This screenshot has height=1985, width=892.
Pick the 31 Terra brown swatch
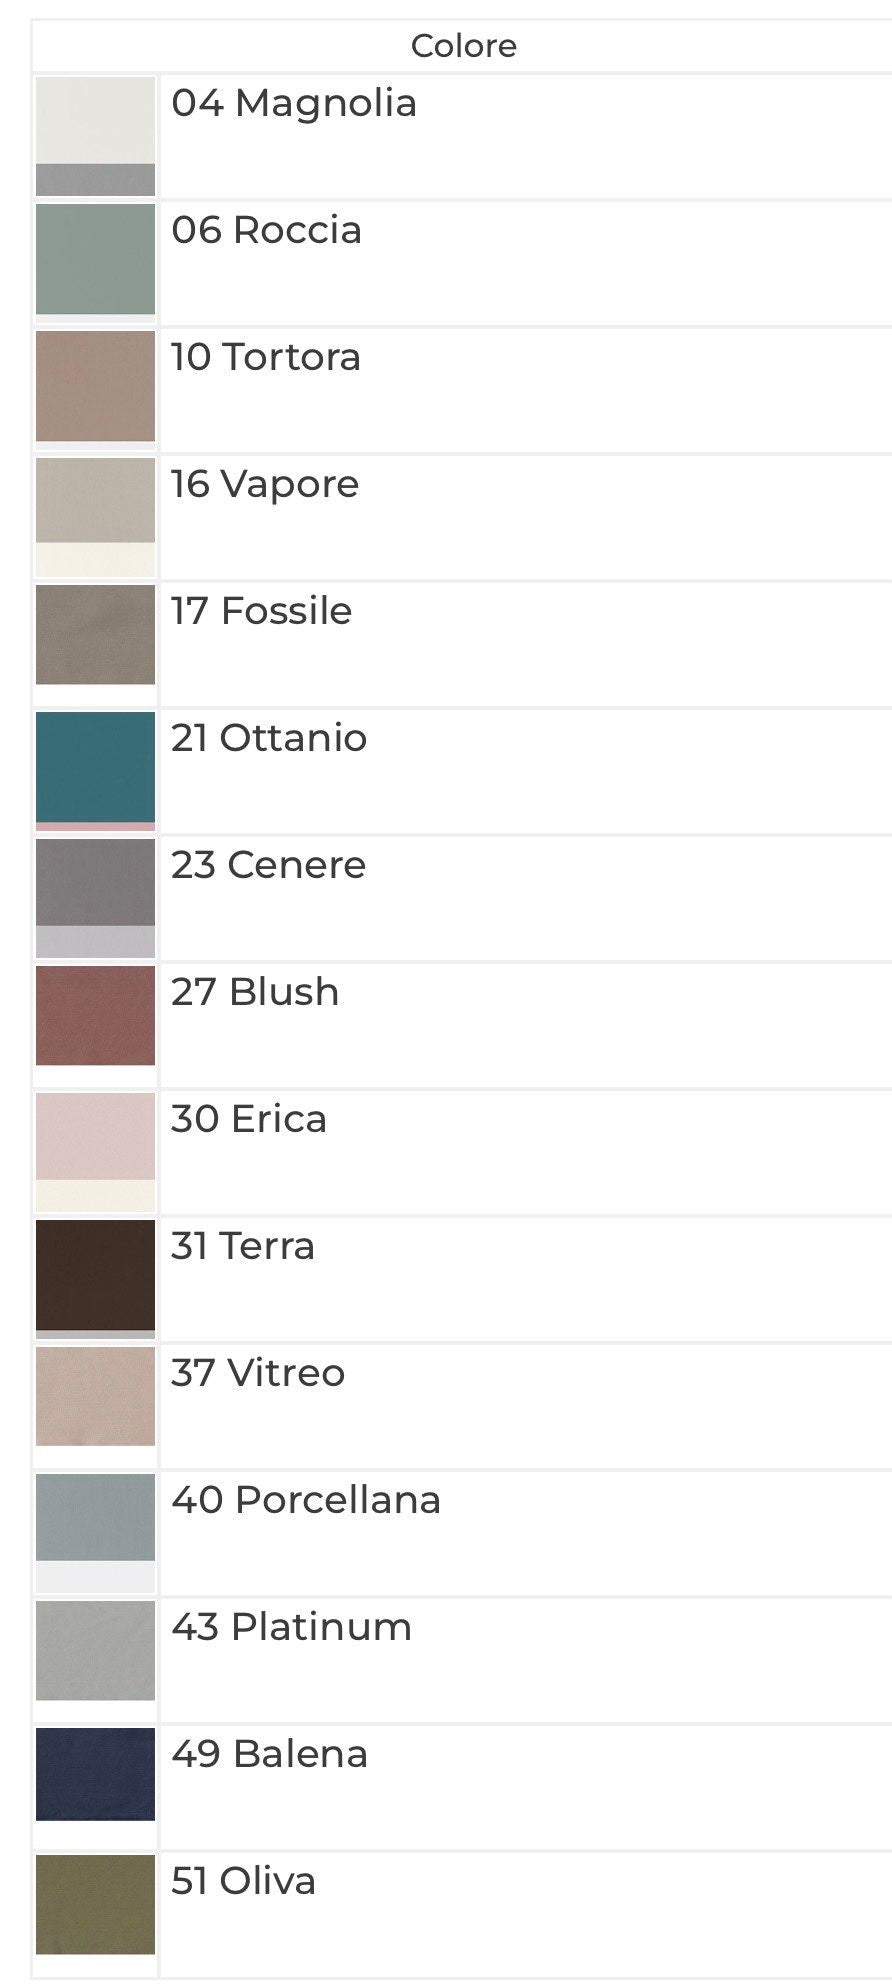coord(95,1277)
